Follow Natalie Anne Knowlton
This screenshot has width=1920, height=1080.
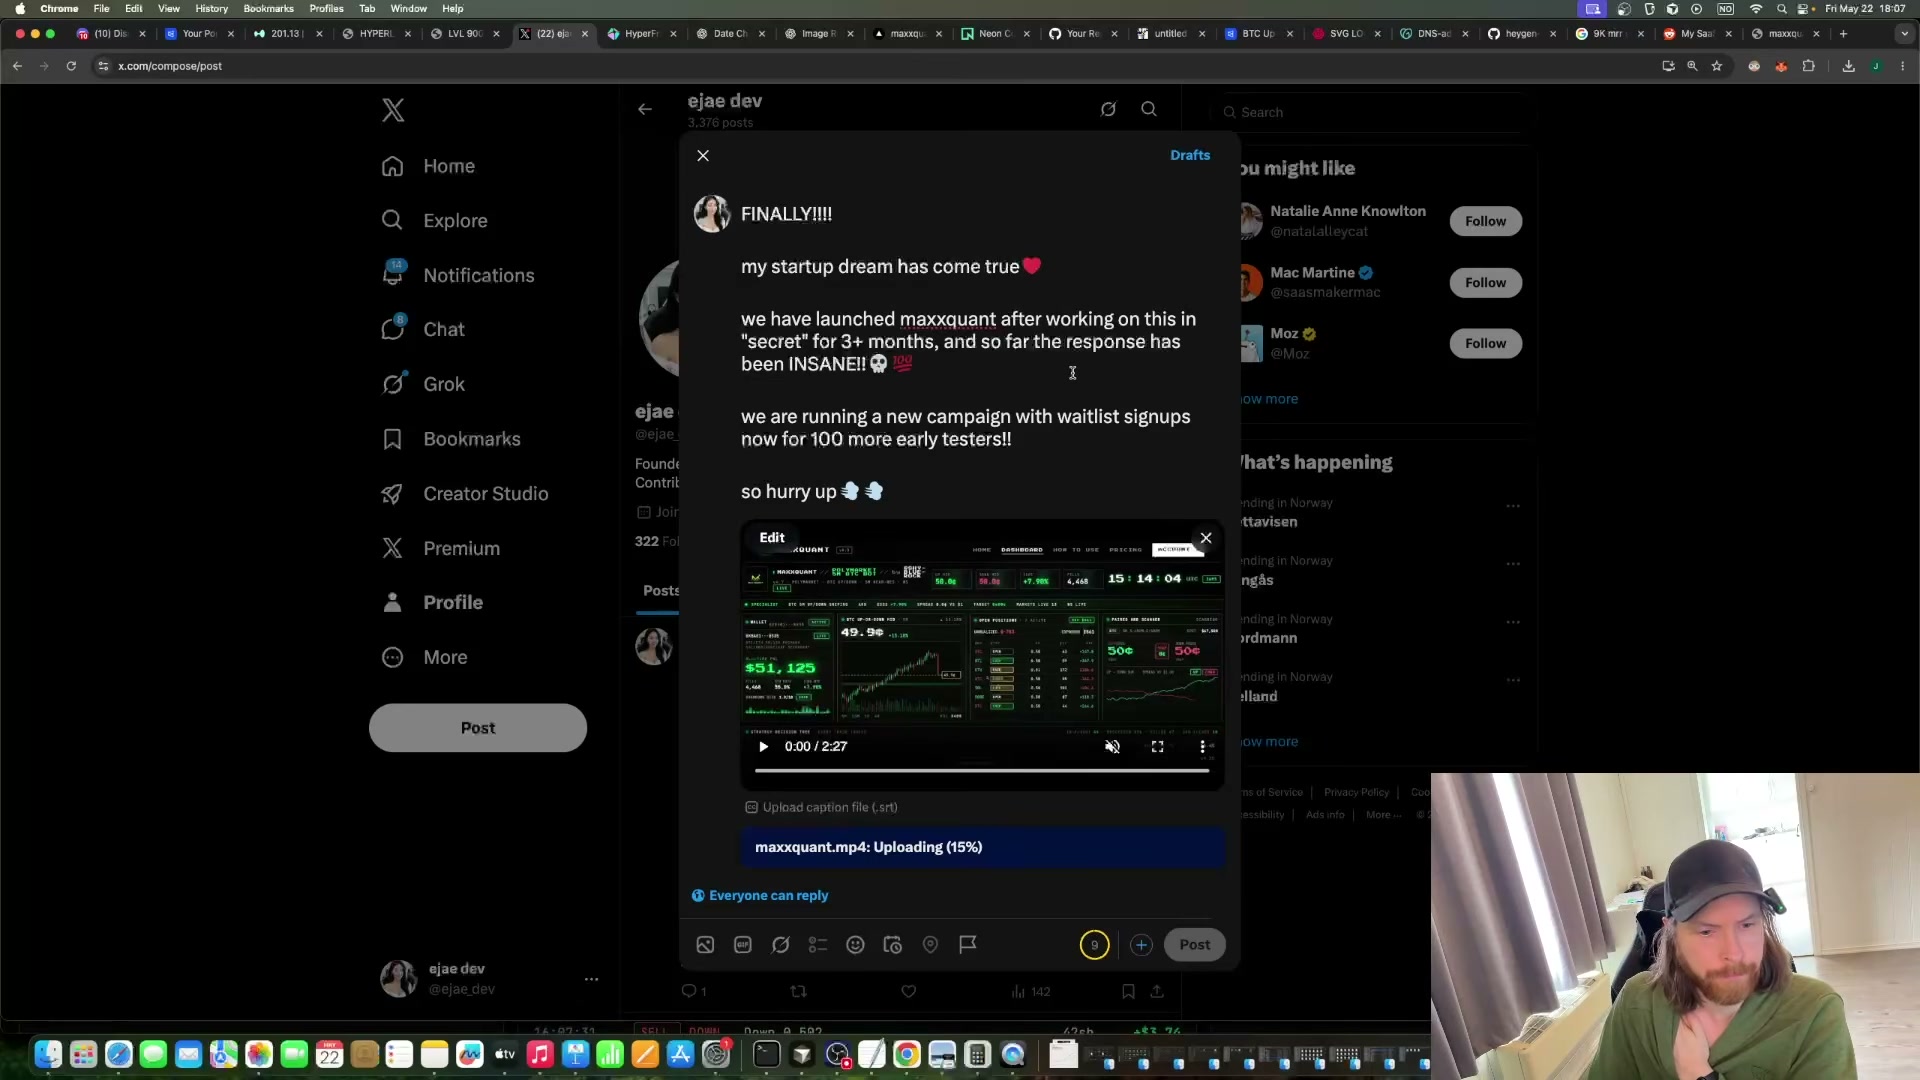(x=1486, y=221)
